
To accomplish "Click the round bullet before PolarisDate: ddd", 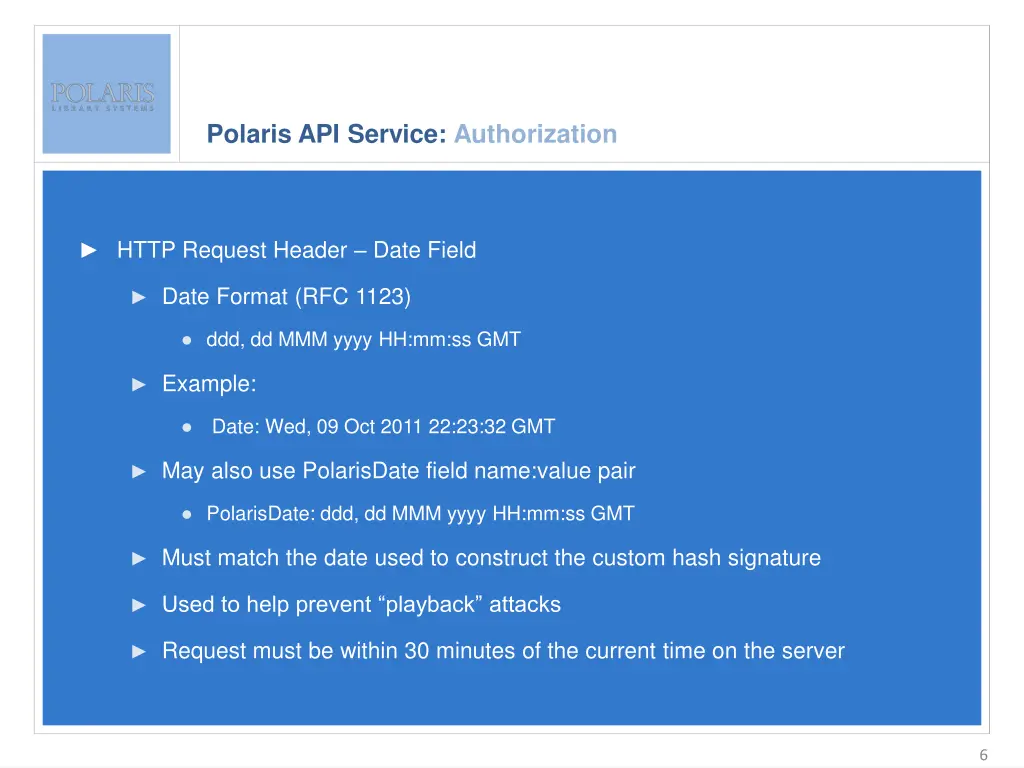I will click(x=187, y=514).
